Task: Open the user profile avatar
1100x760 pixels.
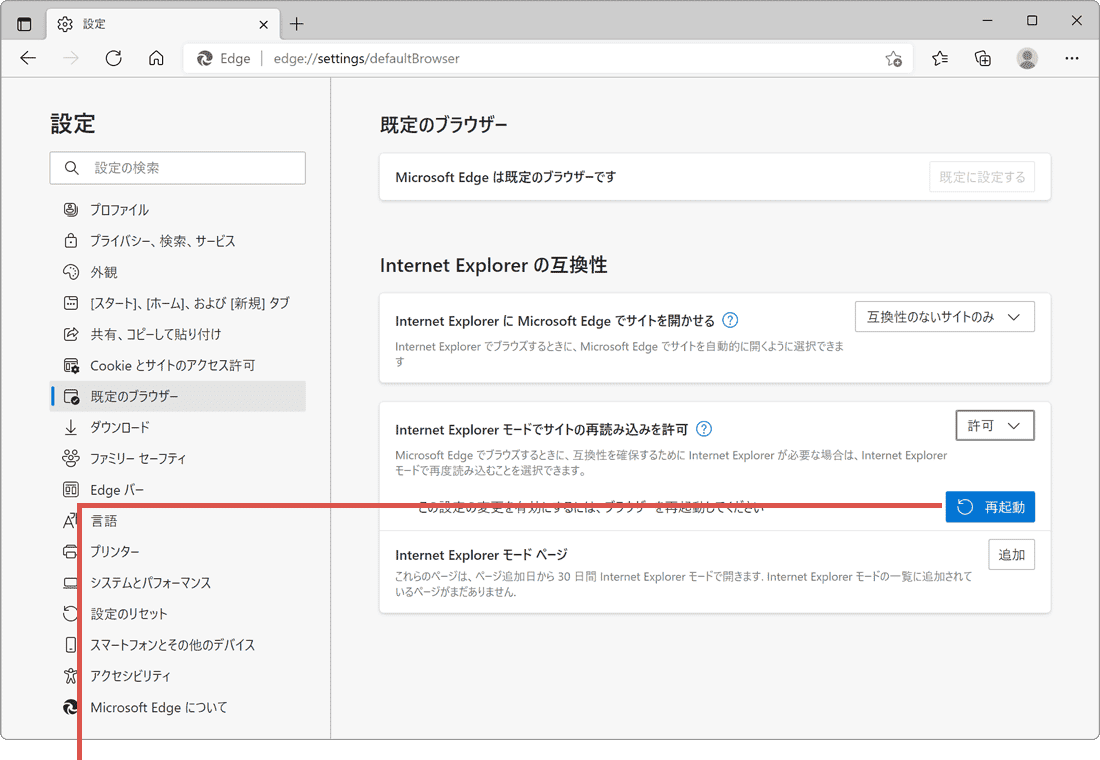Action: 1027,58
